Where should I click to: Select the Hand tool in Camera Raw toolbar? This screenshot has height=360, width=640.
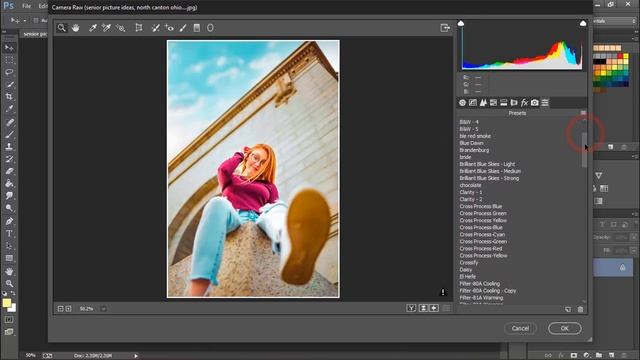point(76,28)
